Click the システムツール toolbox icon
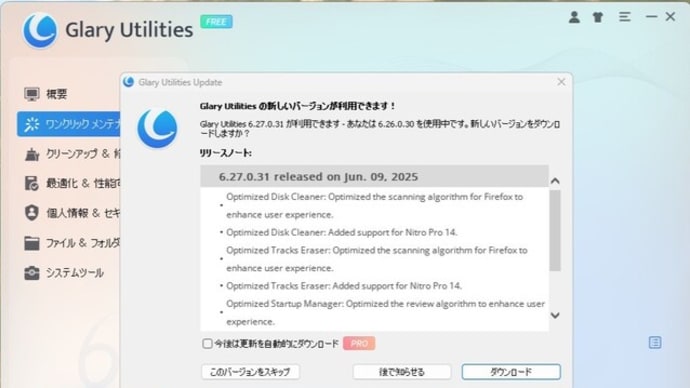This screenshot has width=690, height=388. click(32, 273)
